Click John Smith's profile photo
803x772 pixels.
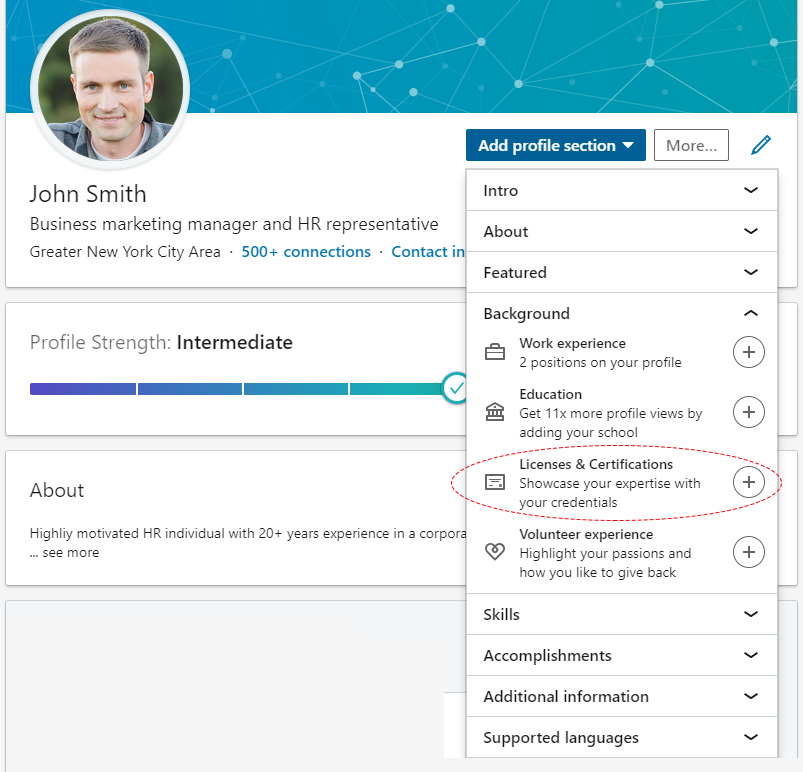pyautogui.click(x=110, y=89)
